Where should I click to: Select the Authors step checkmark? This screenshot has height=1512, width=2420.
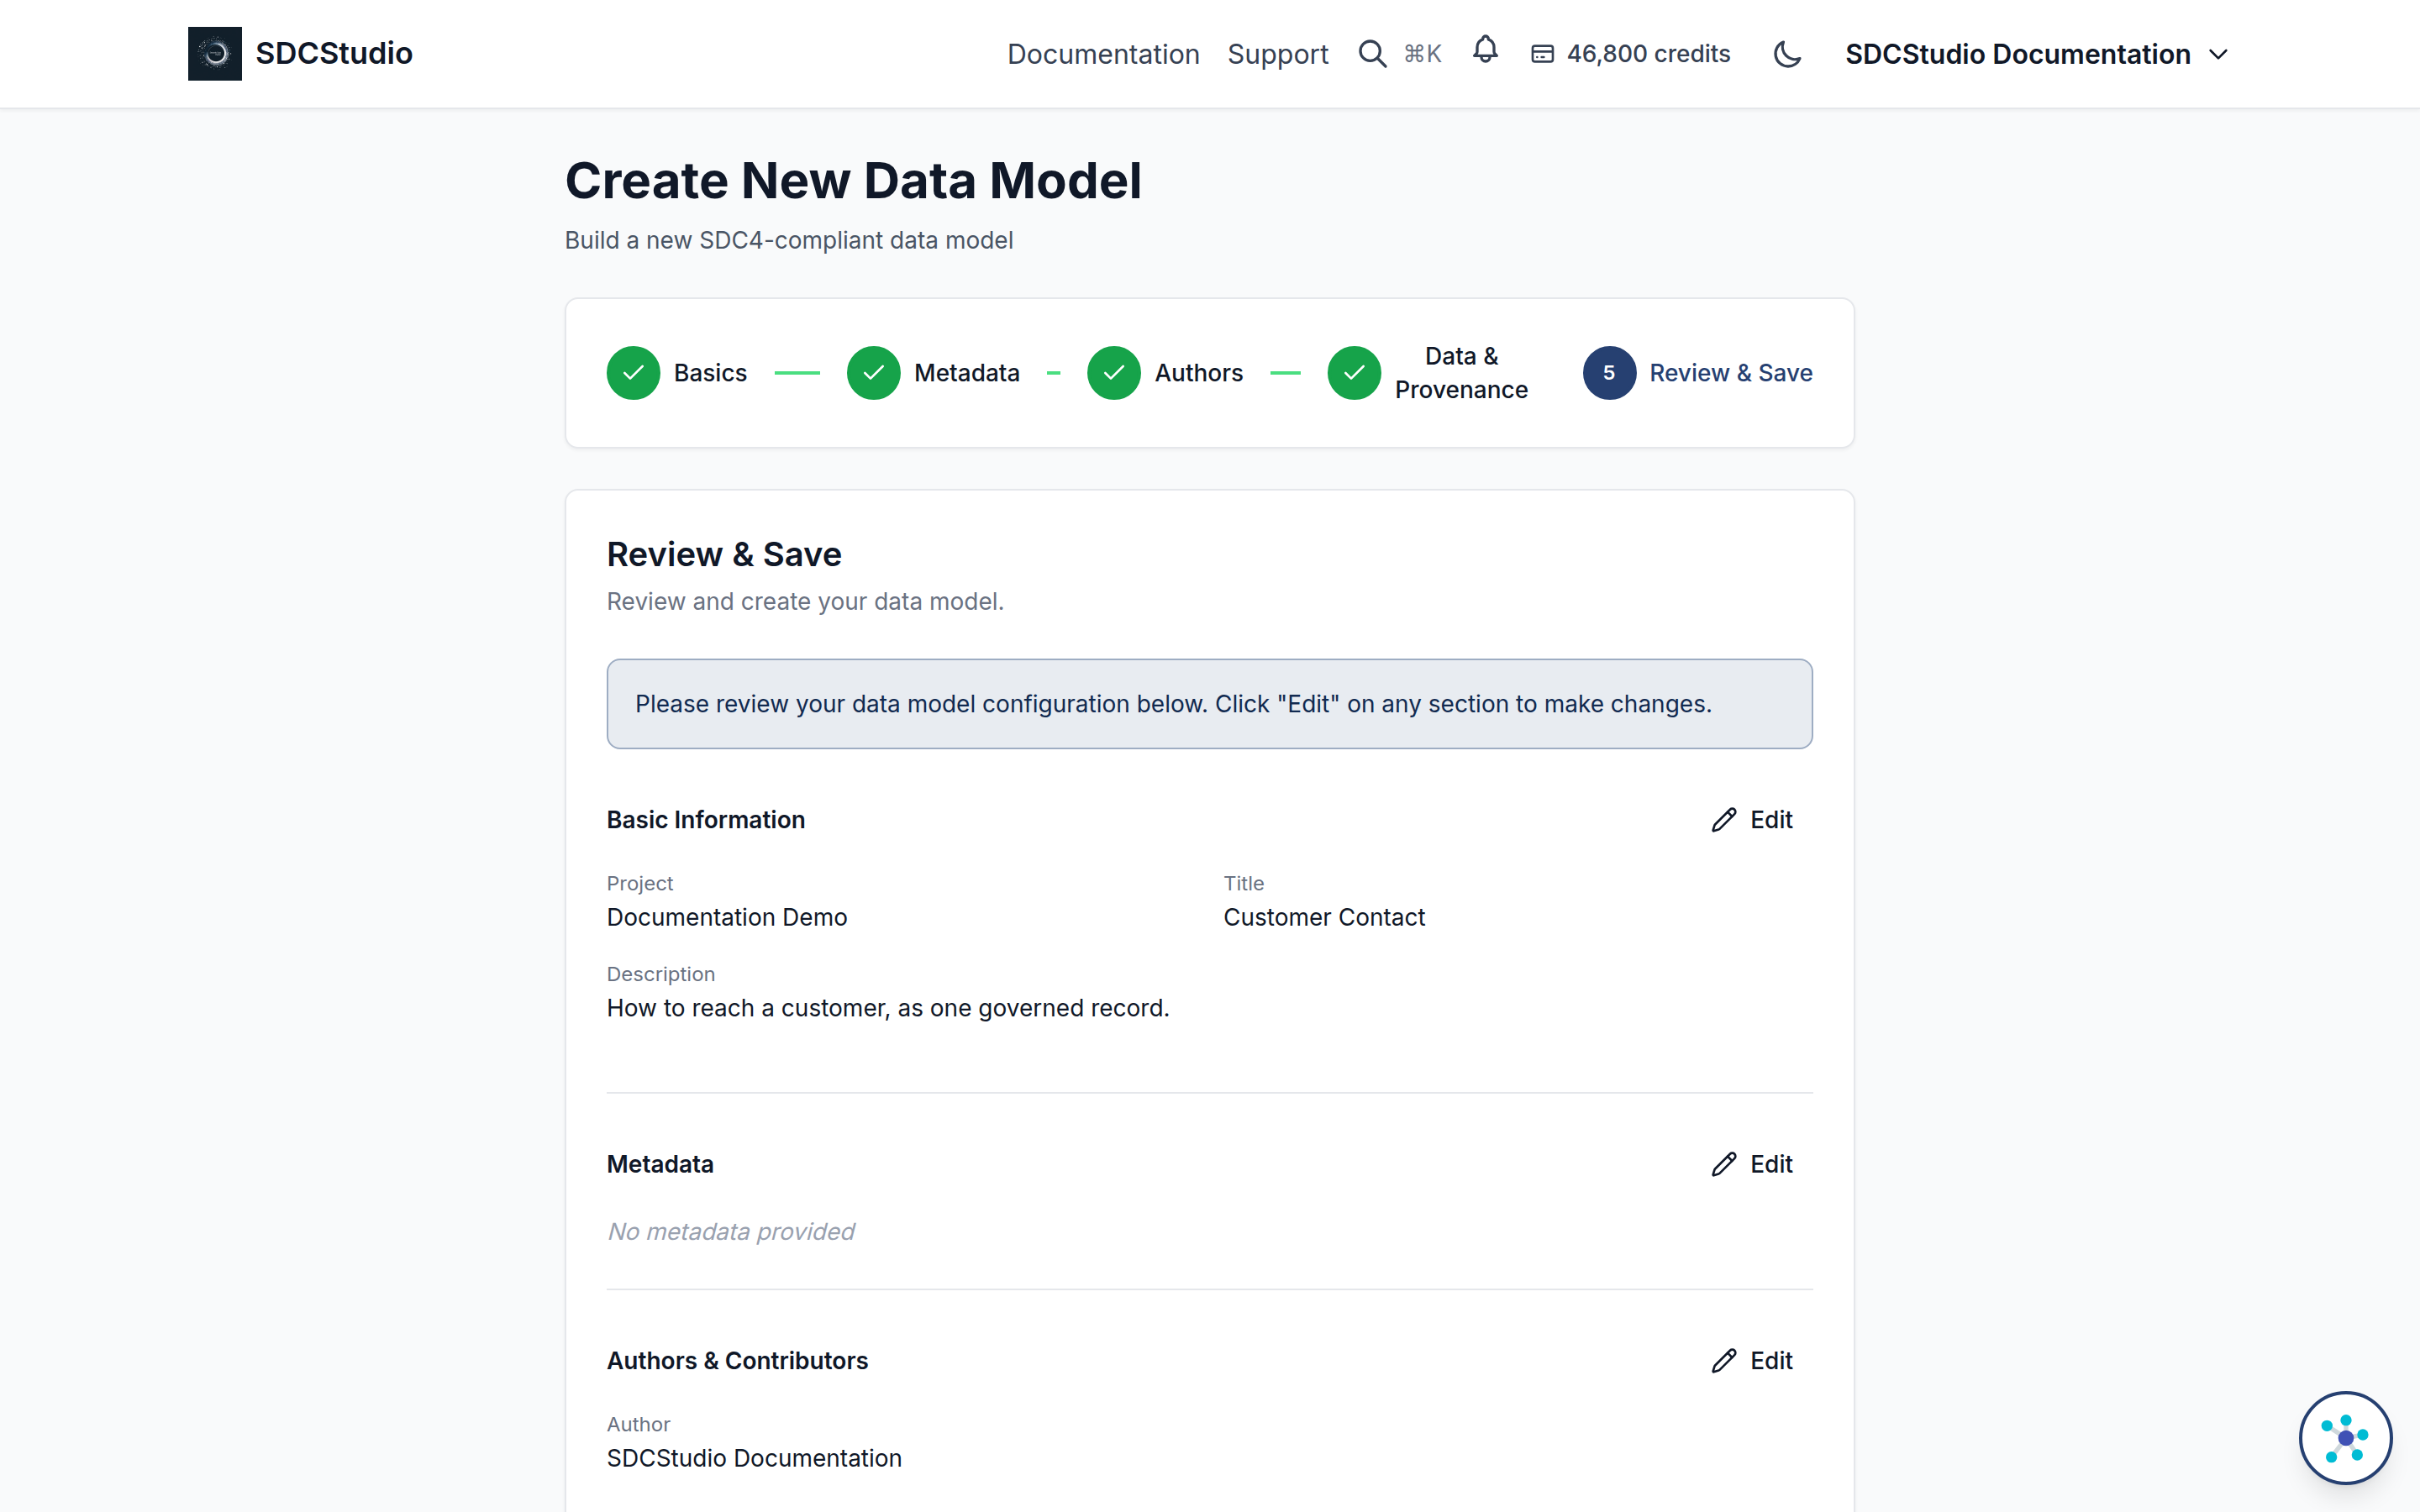pyautogui.click(x=1114, y=373)
